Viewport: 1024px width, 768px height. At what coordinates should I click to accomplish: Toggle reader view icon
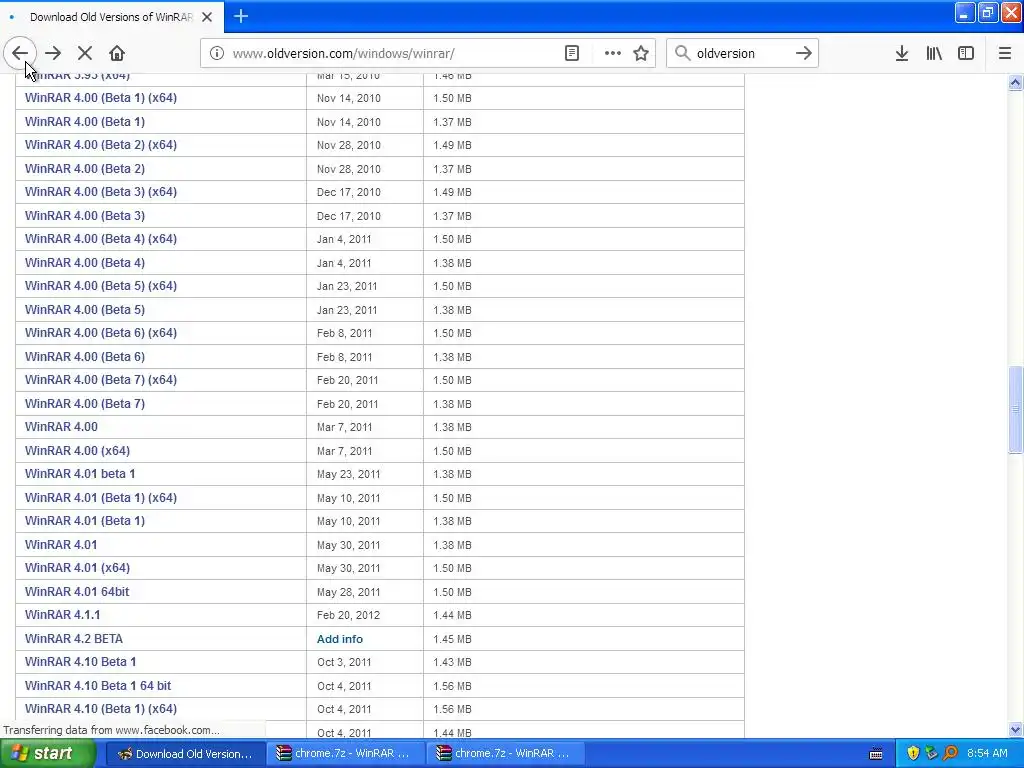571,53
